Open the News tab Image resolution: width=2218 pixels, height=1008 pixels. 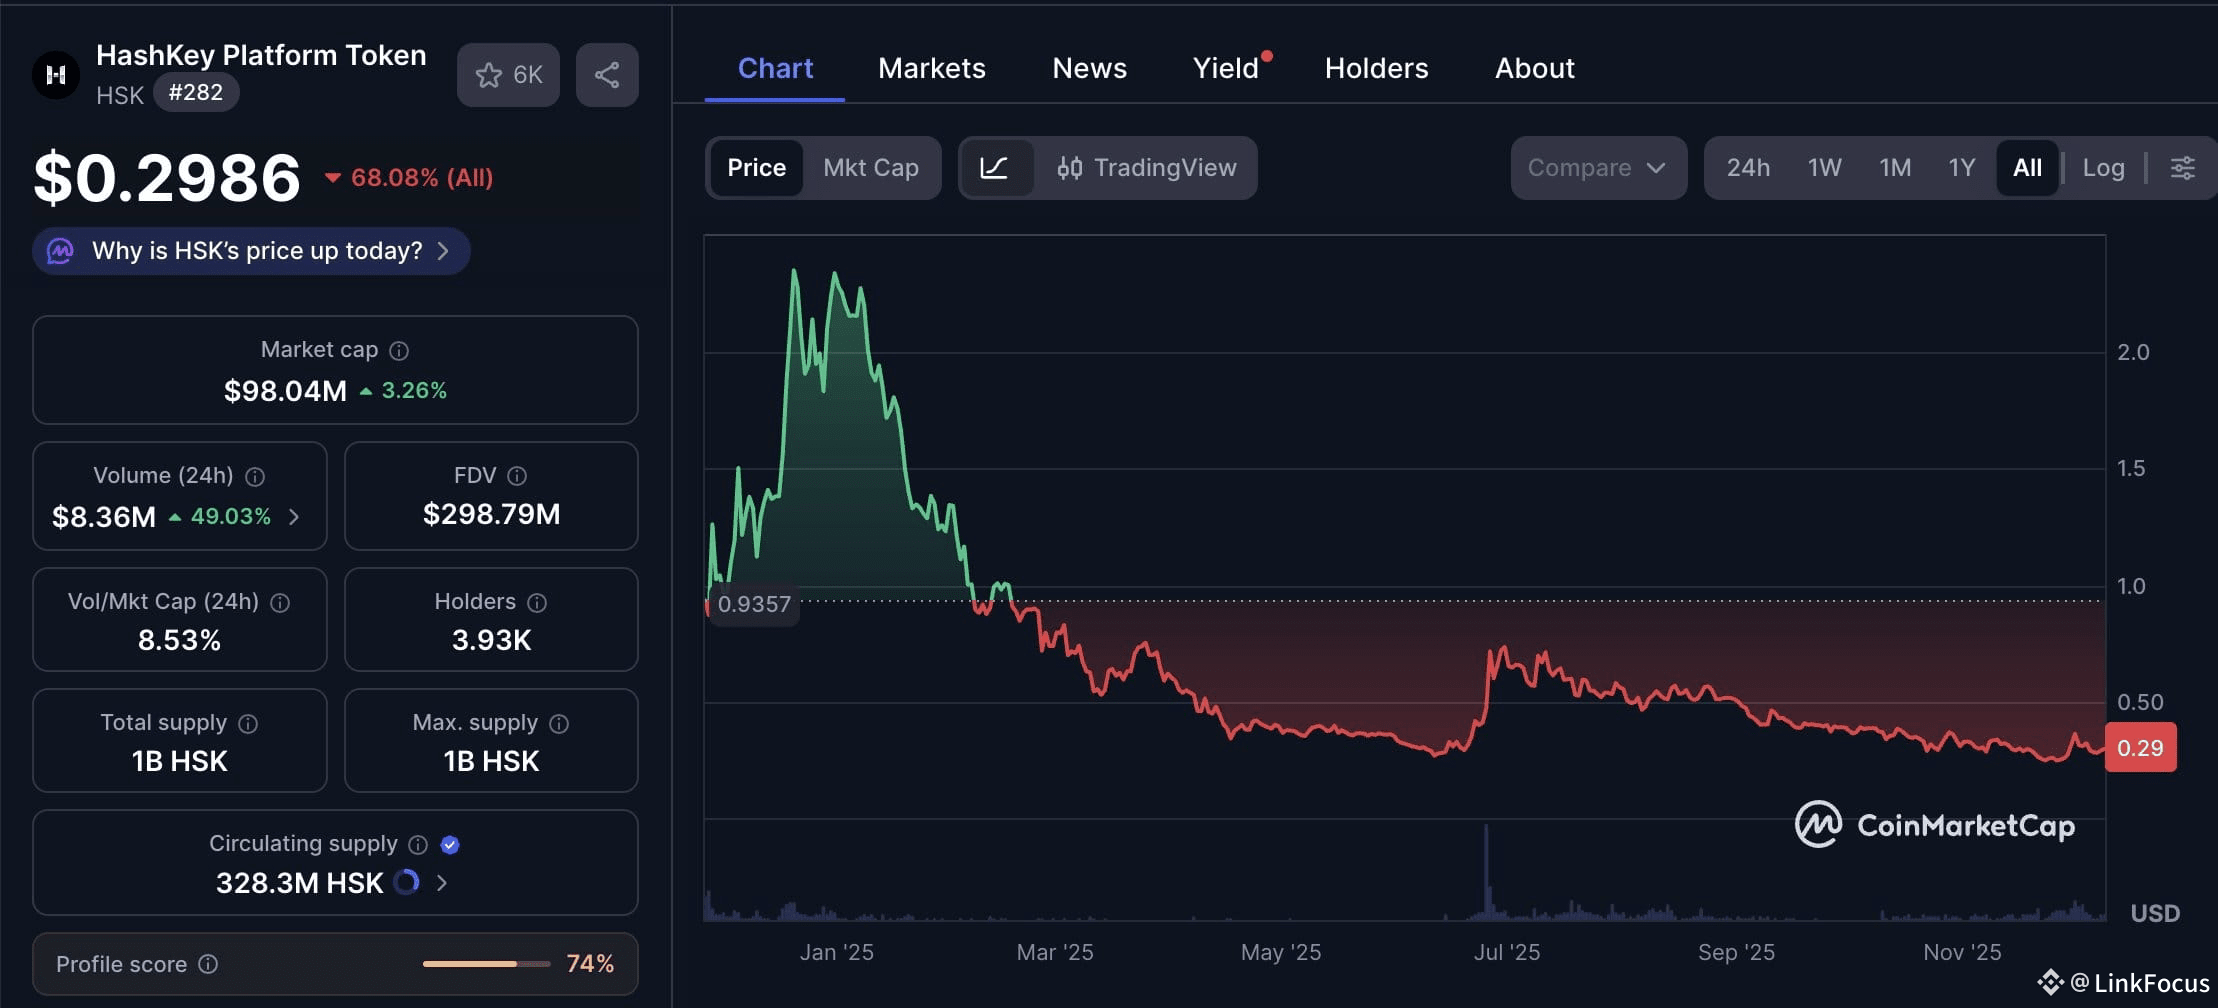coord(1089,68)
